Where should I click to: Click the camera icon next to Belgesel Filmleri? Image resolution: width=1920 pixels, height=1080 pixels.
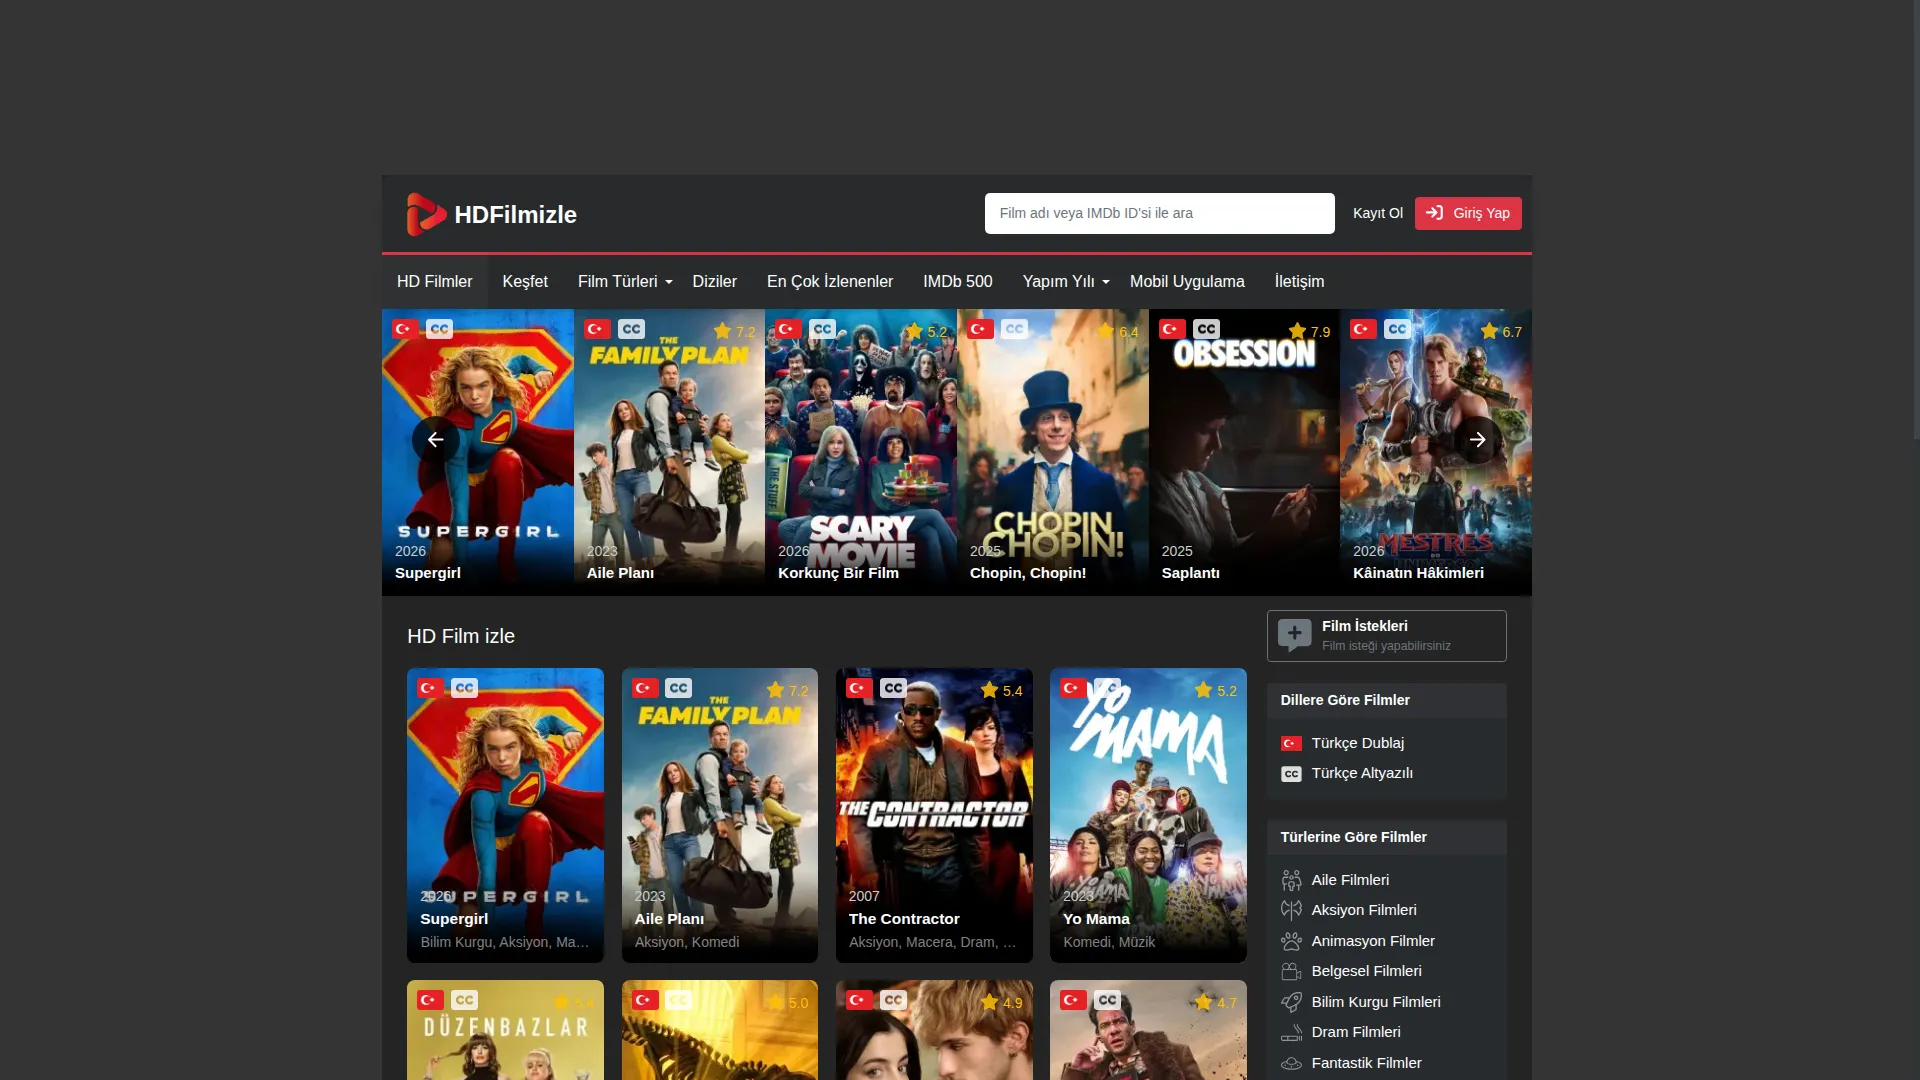coord(1291,971)
